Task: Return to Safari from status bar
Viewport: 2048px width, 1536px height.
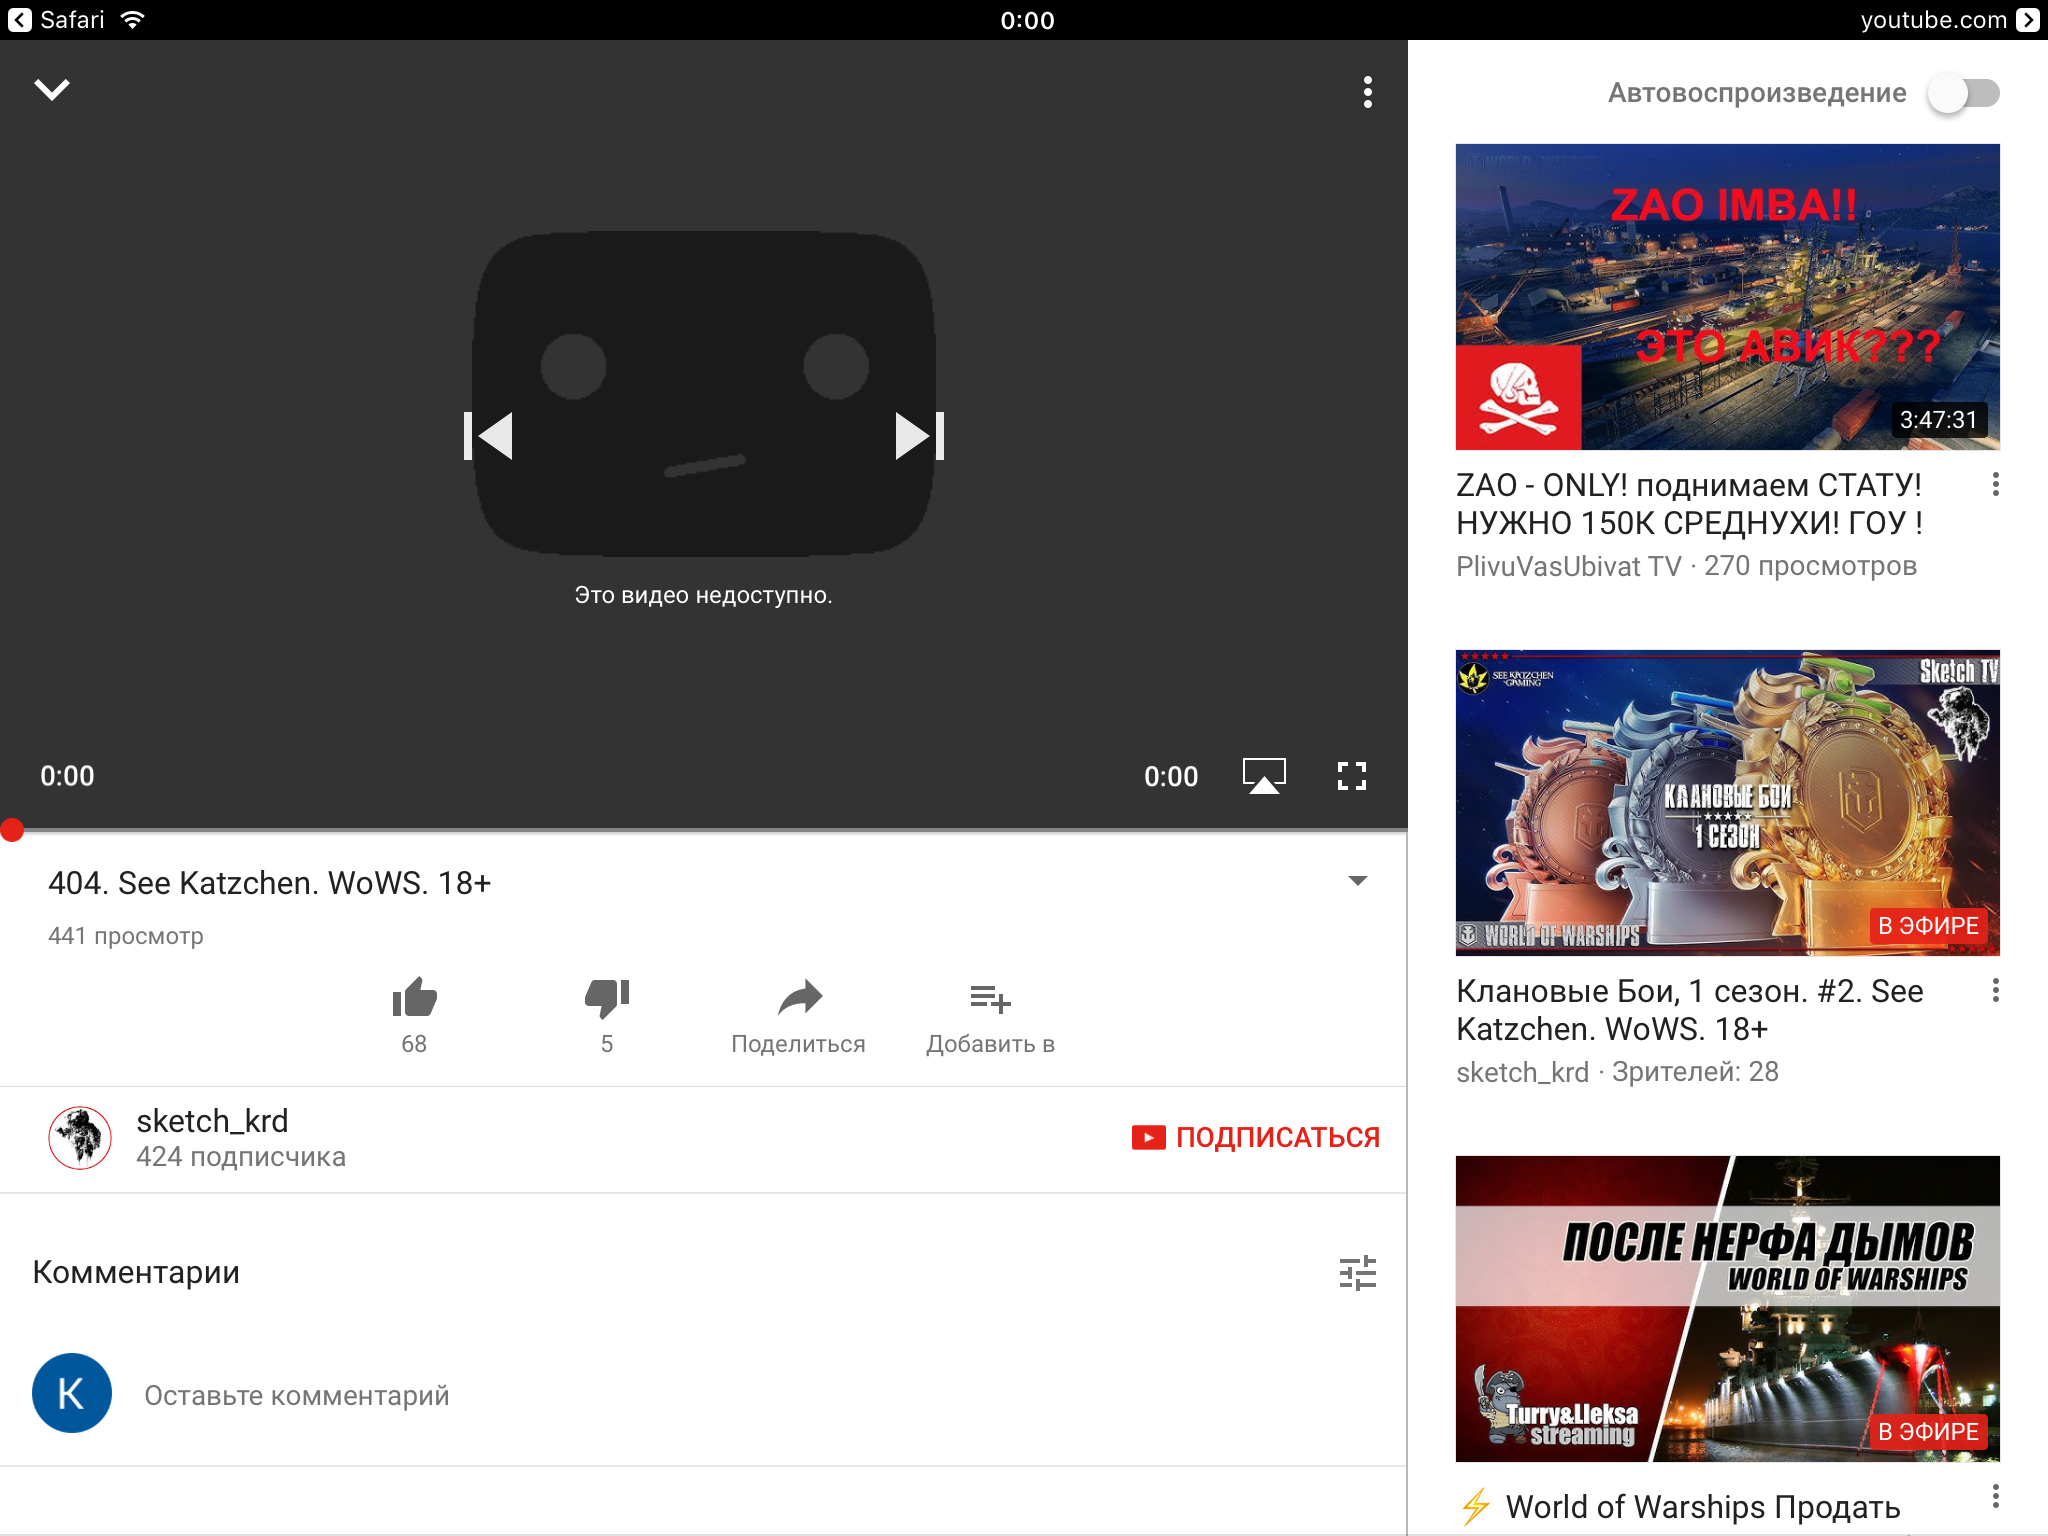Action: click(x=56, y=20)
